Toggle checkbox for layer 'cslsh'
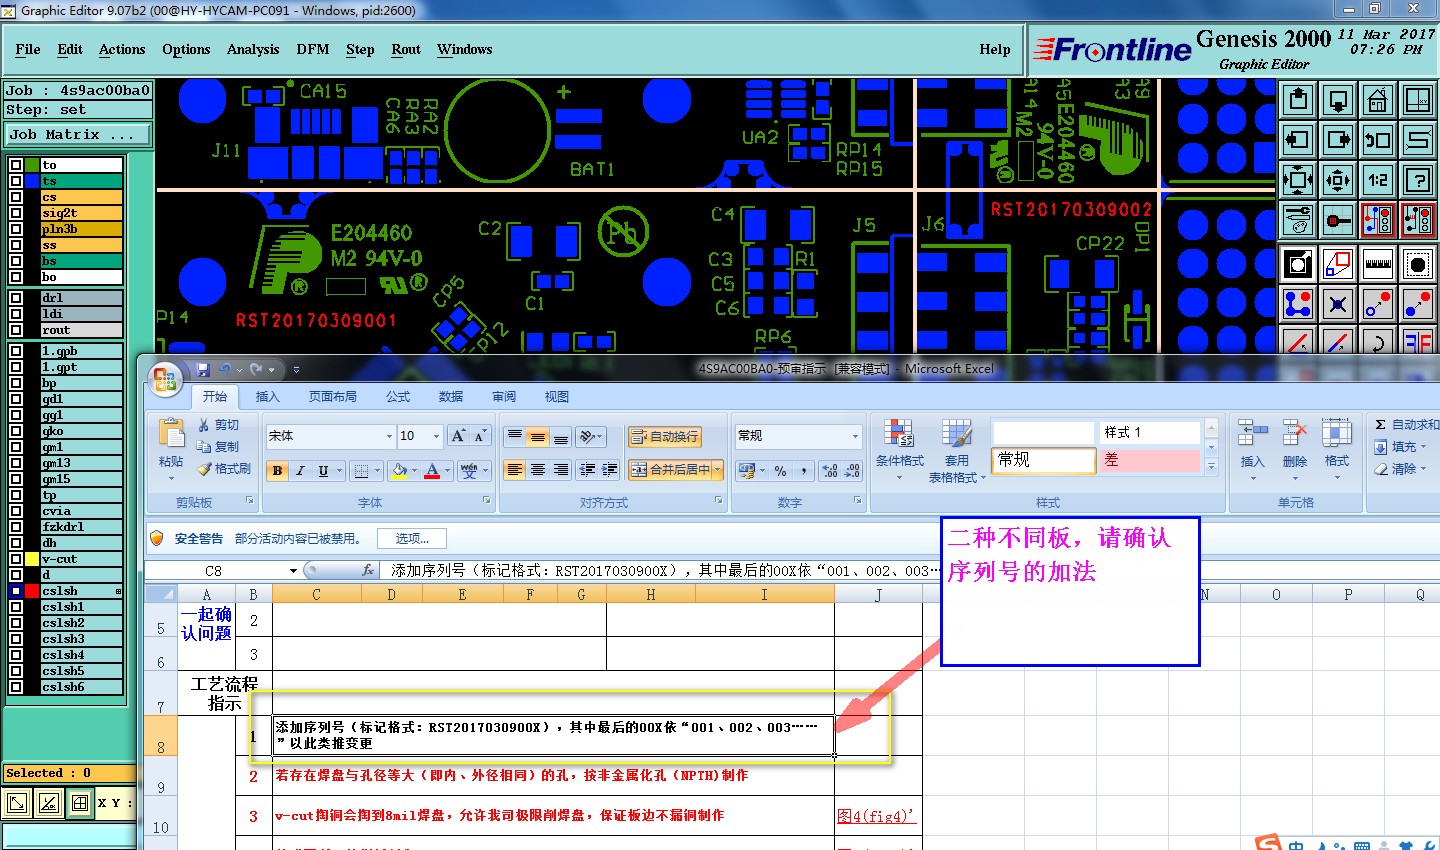Screen dimensions: 1440x850 [x=16, y=591]
